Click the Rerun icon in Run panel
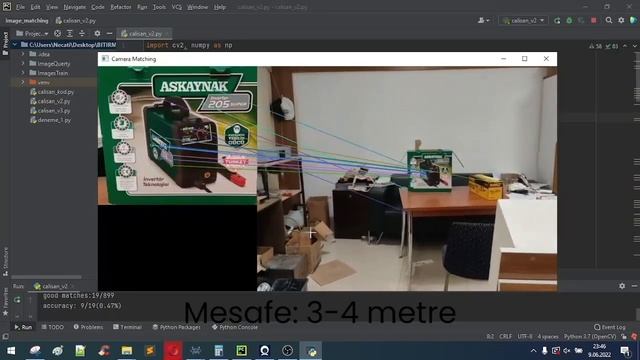640x360 pixels. [17, 300]
